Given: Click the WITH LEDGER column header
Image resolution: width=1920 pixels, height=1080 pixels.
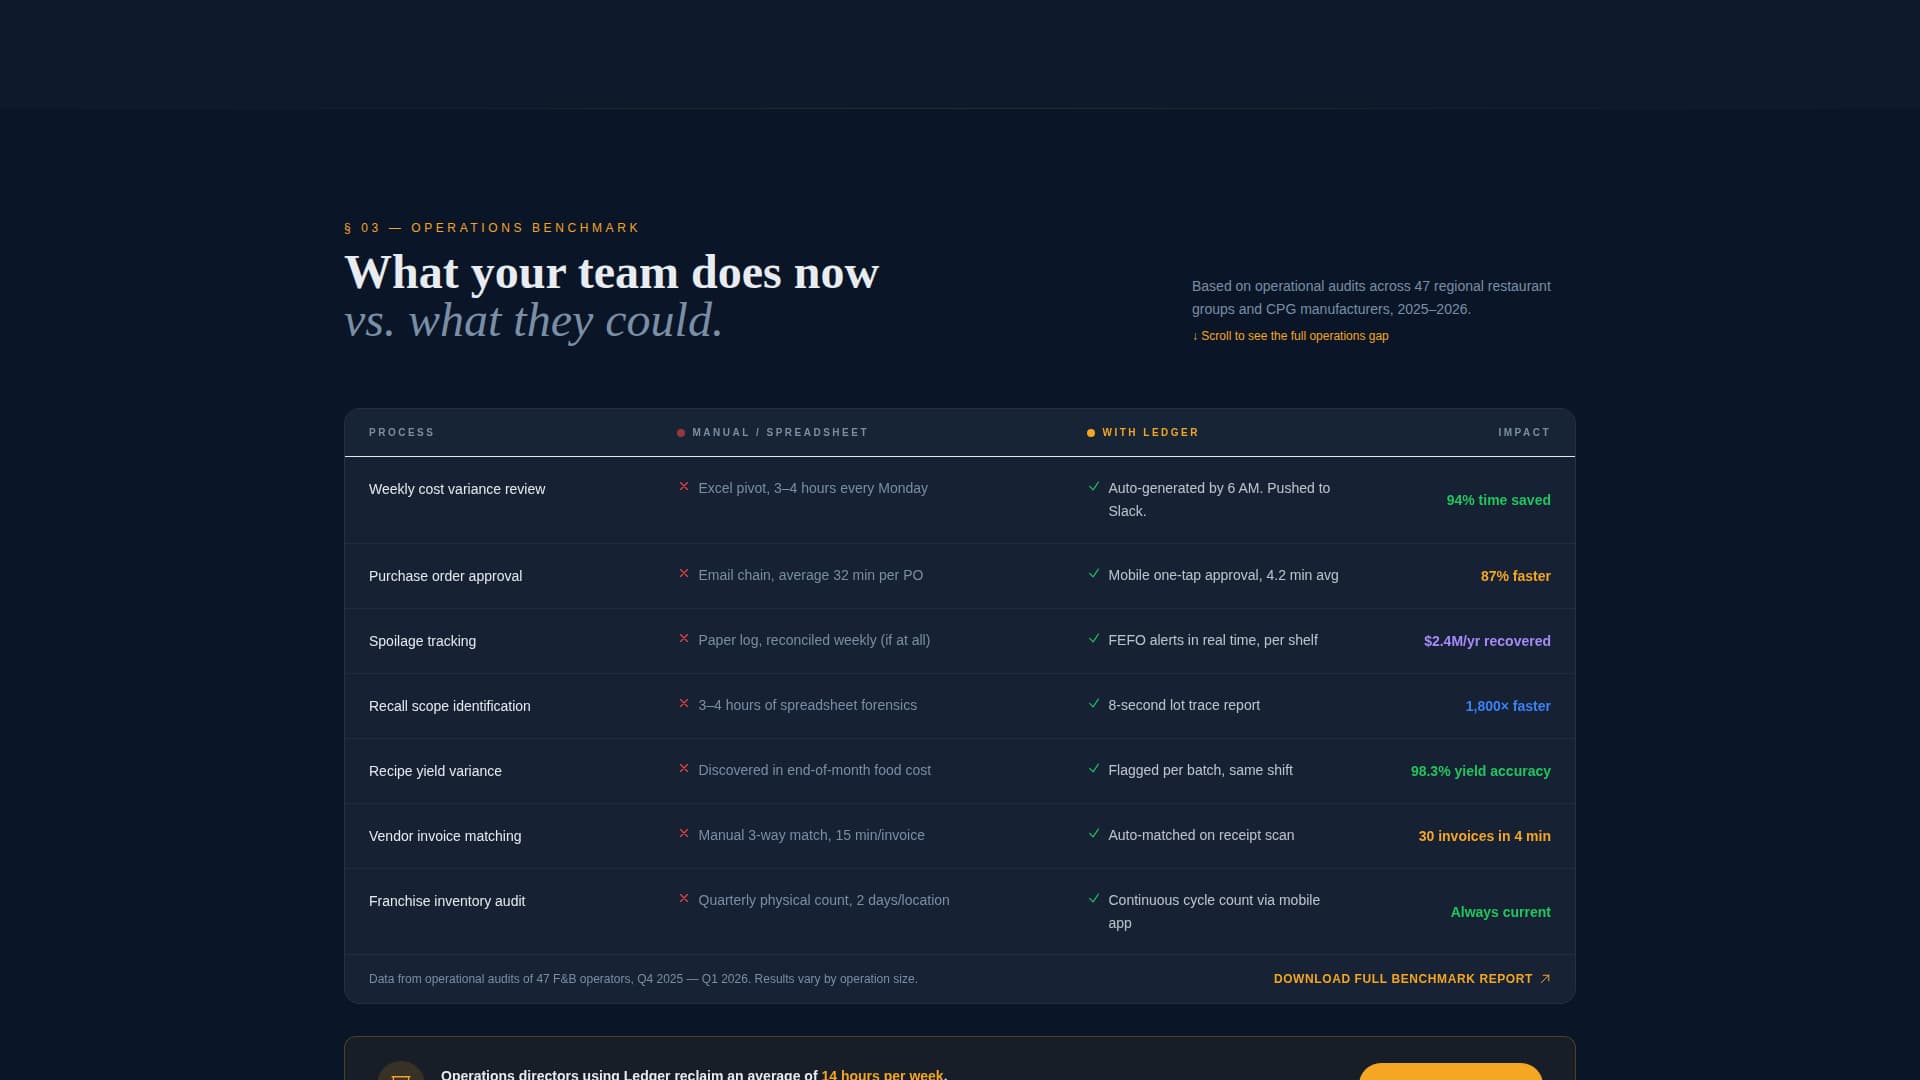Looking at the screenshot, I should 1150,433.
